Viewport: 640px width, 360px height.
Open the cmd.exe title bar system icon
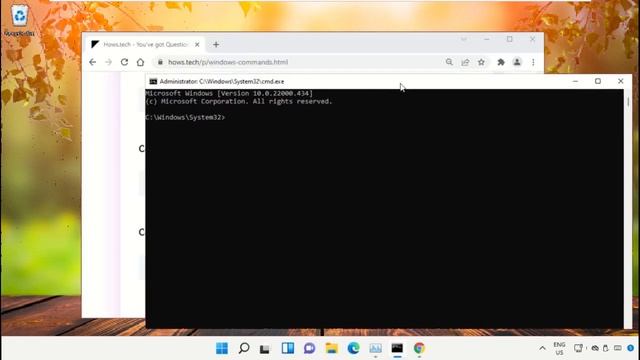pyautogui.click(x=153, y=82)
